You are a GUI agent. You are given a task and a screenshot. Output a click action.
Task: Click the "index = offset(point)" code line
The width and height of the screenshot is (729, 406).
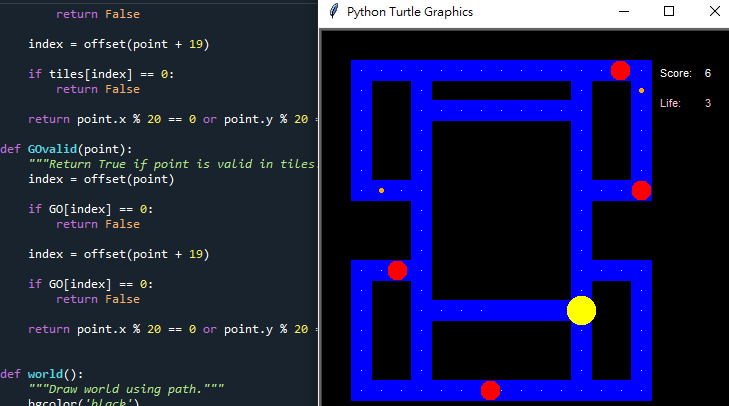[101, 179]
